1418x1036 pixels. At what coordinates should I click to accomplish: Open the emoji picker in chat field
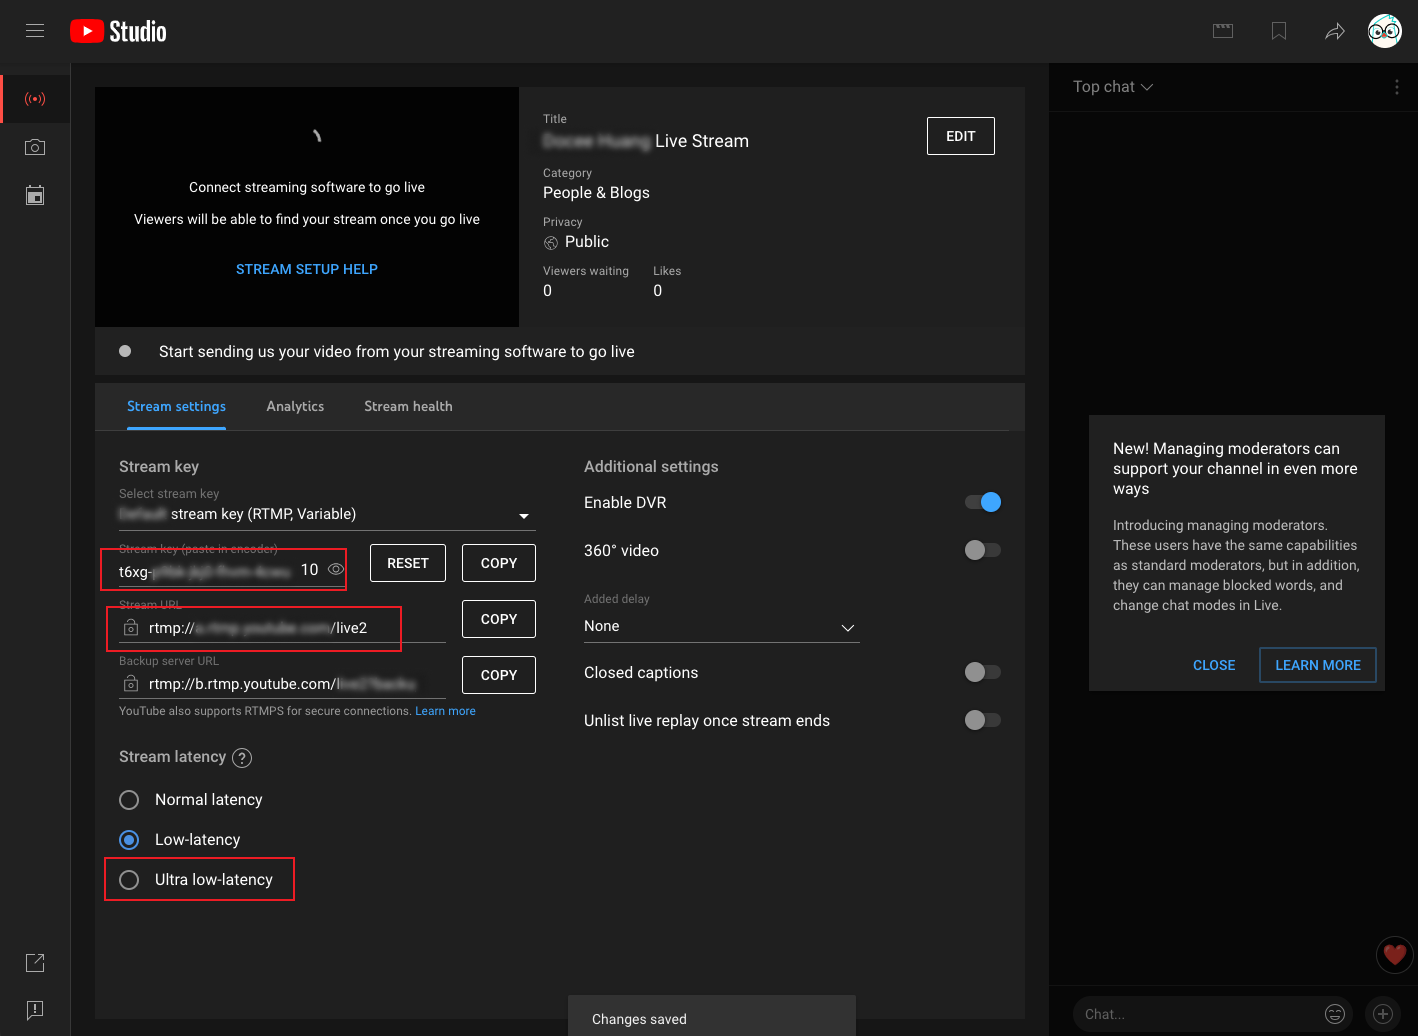[1335, 1014]
